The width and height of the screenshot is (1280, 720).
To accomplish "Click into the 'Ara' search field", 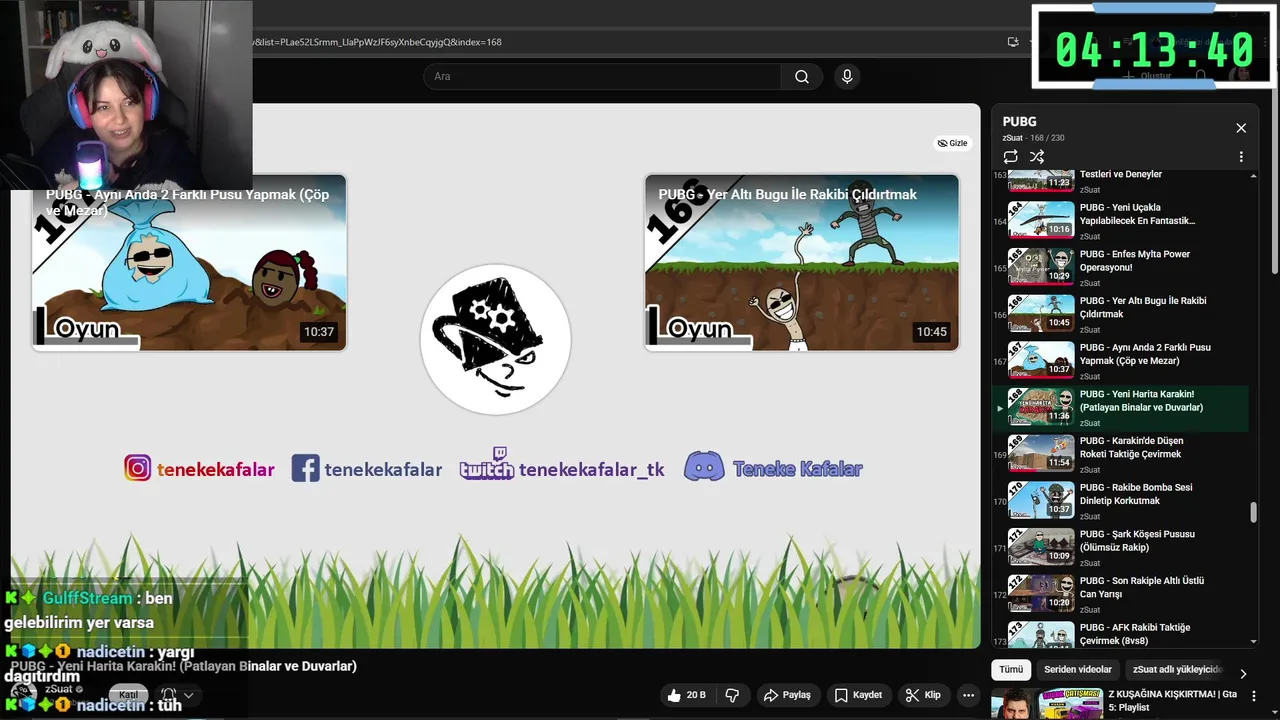I will (x=602, y=77).
